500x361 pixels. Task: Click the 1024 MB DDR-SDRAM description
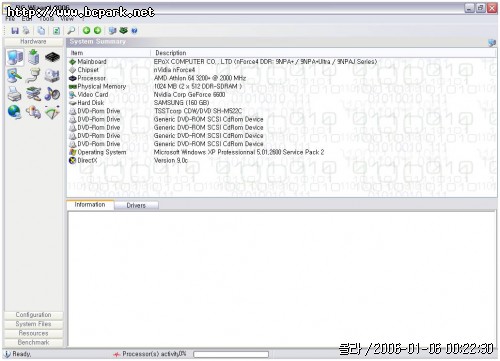click(x=198, y=86)
